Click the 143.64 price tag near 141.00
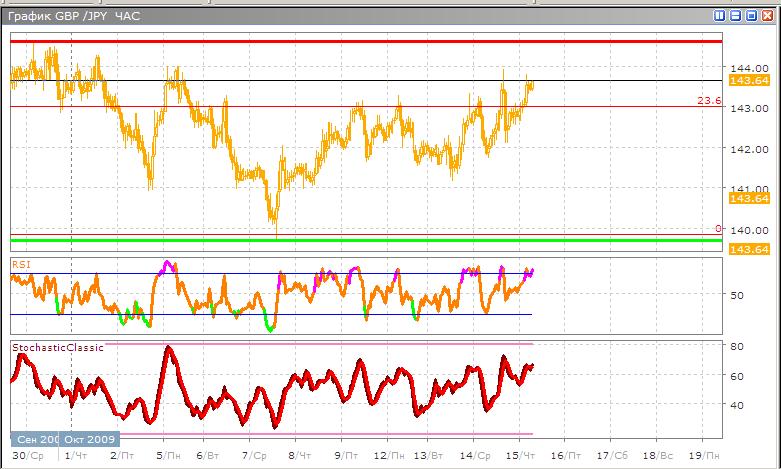The image size is (781, 469). (x=748, y=199)
